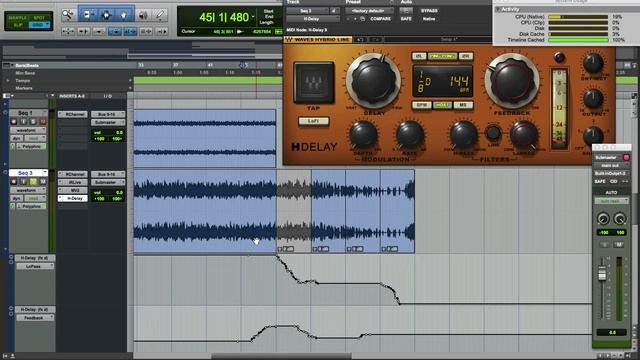The height and width of the screenshot is (360, 640).
Task: Select SHUFFLE edit mode
Action: 18,18
